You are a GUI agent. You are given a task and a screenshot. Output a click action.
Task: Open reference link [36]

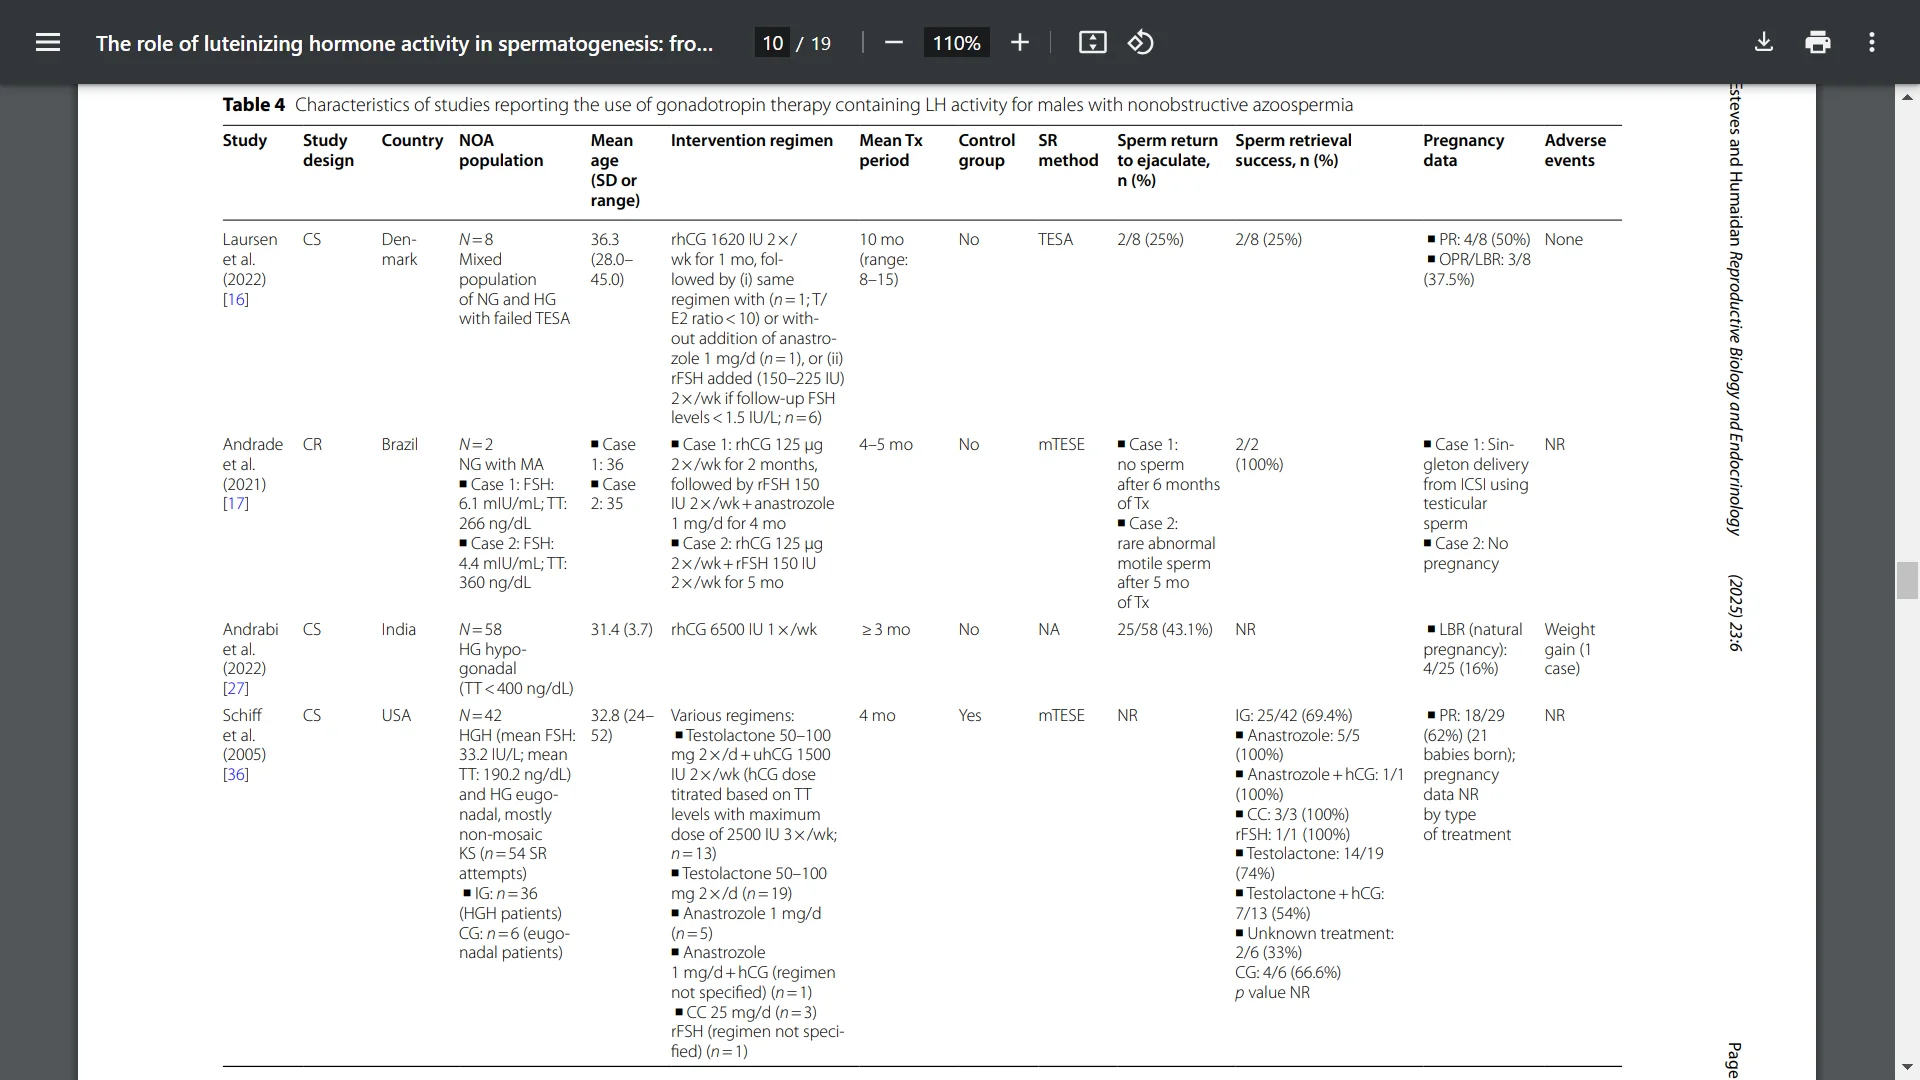(236, 774)
